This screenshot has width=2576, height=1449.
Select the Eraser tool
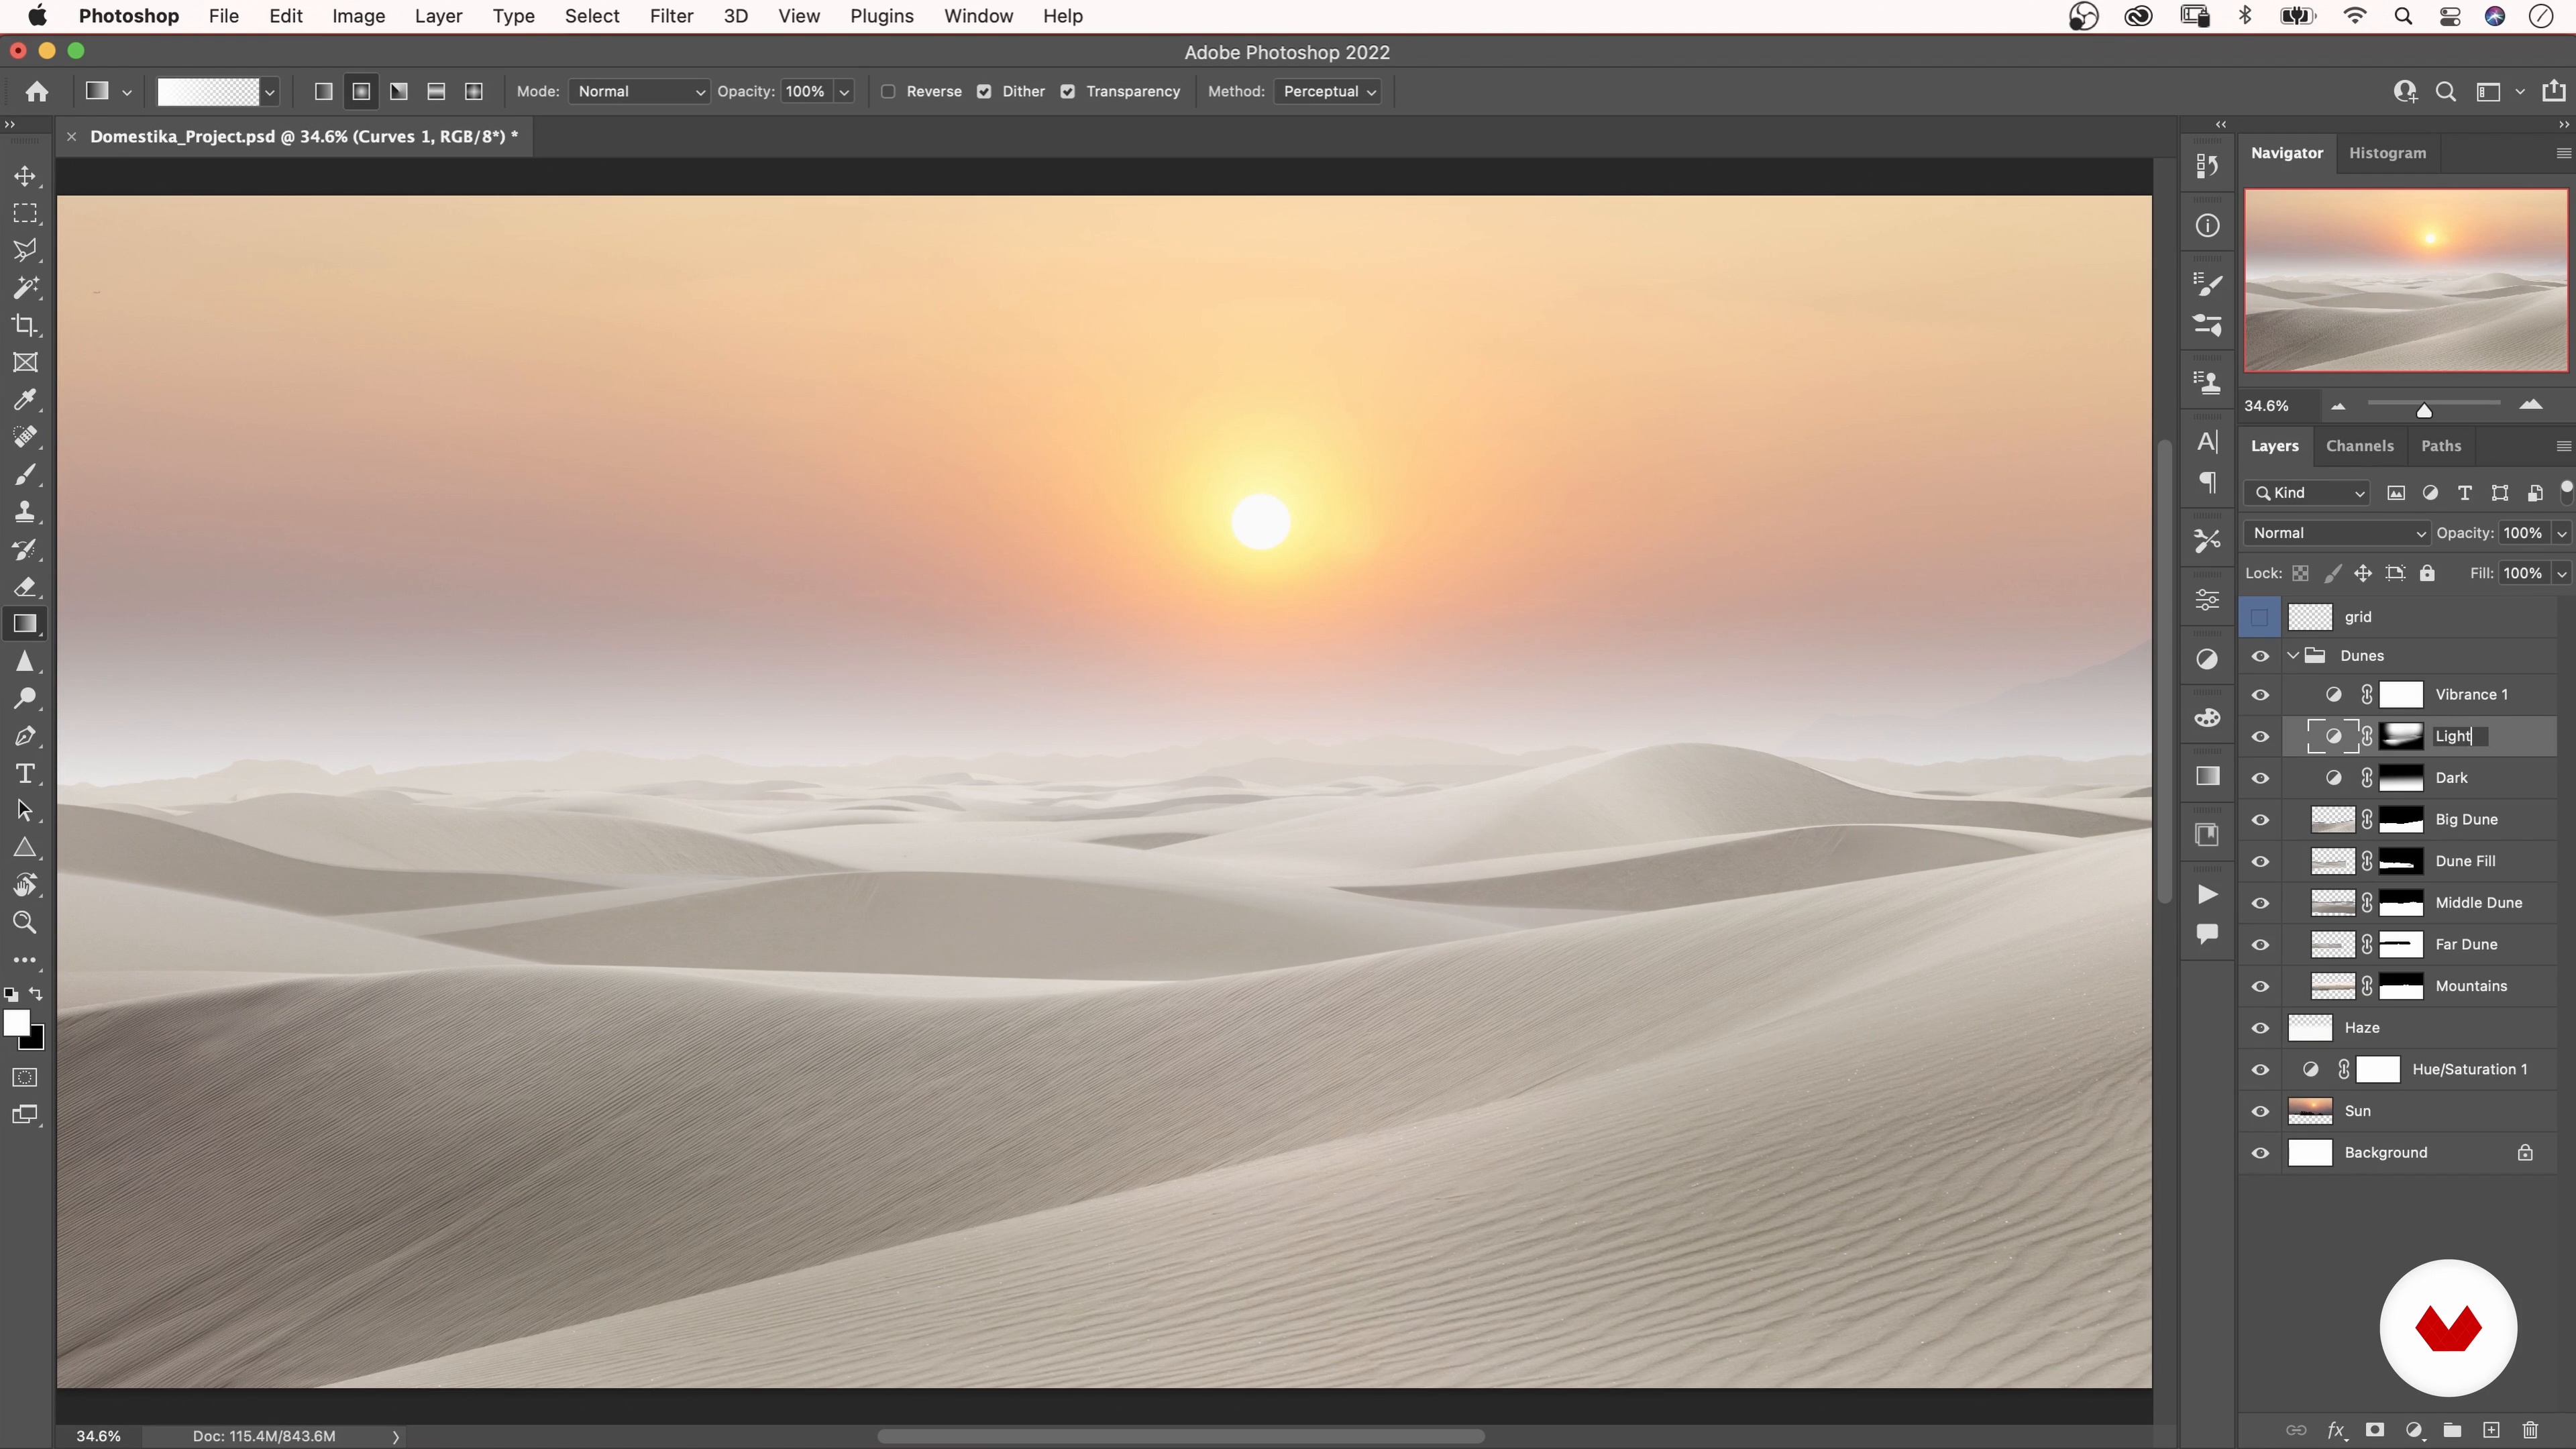pos(25,587)
